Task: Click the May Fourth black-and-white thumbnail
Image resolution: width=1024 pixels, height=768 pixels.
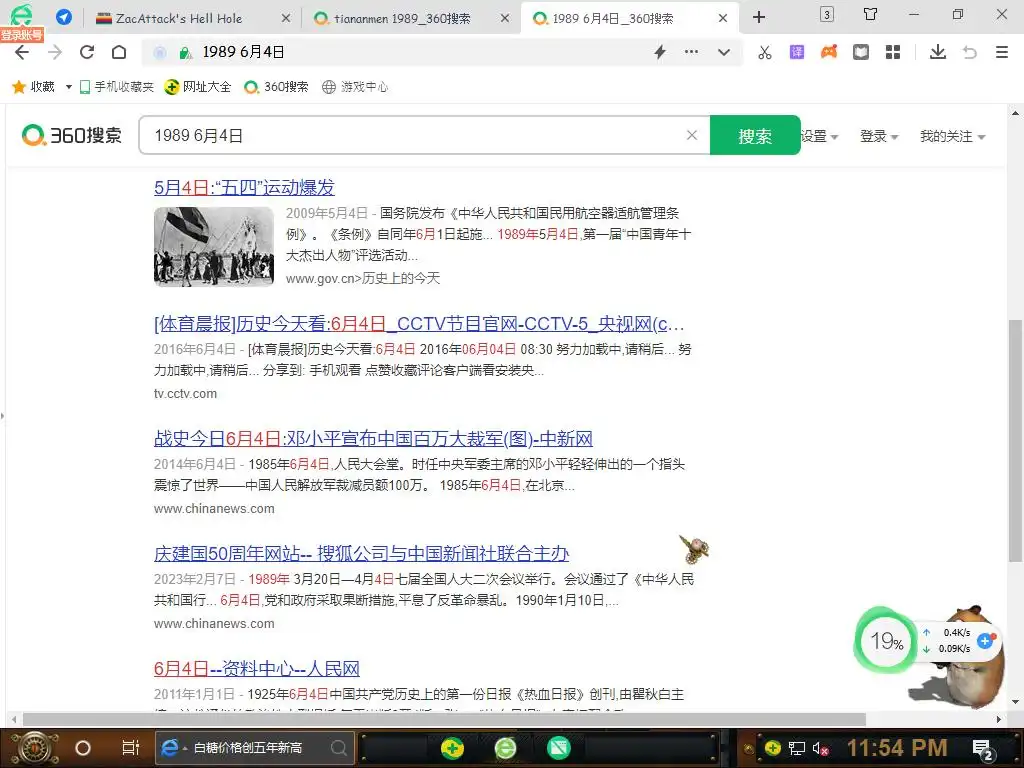Action: click(x=214, y=247)
